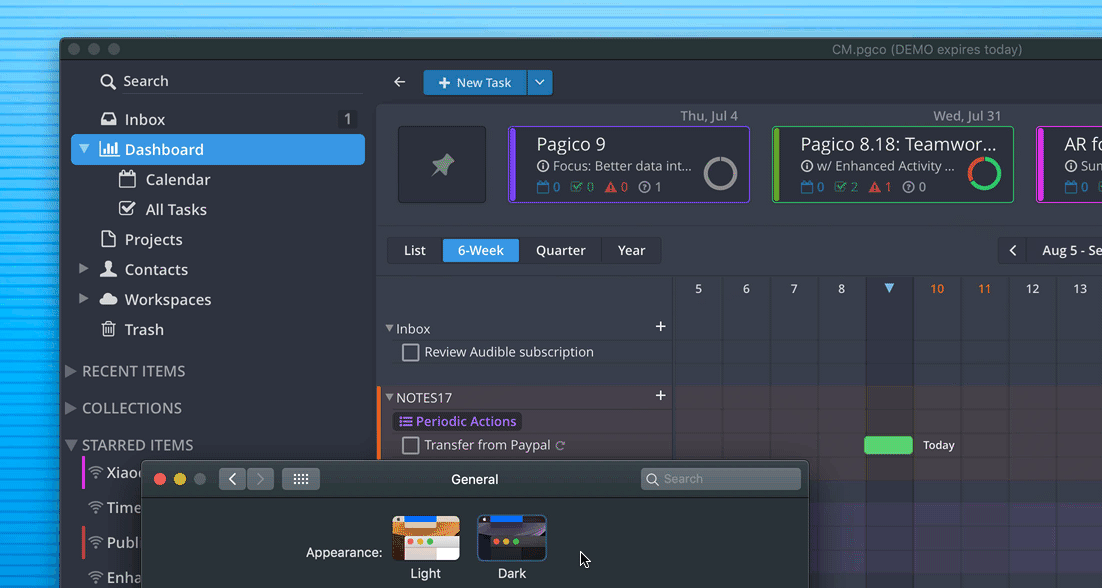Show all preferences grid icon

(x=301, y=479)
